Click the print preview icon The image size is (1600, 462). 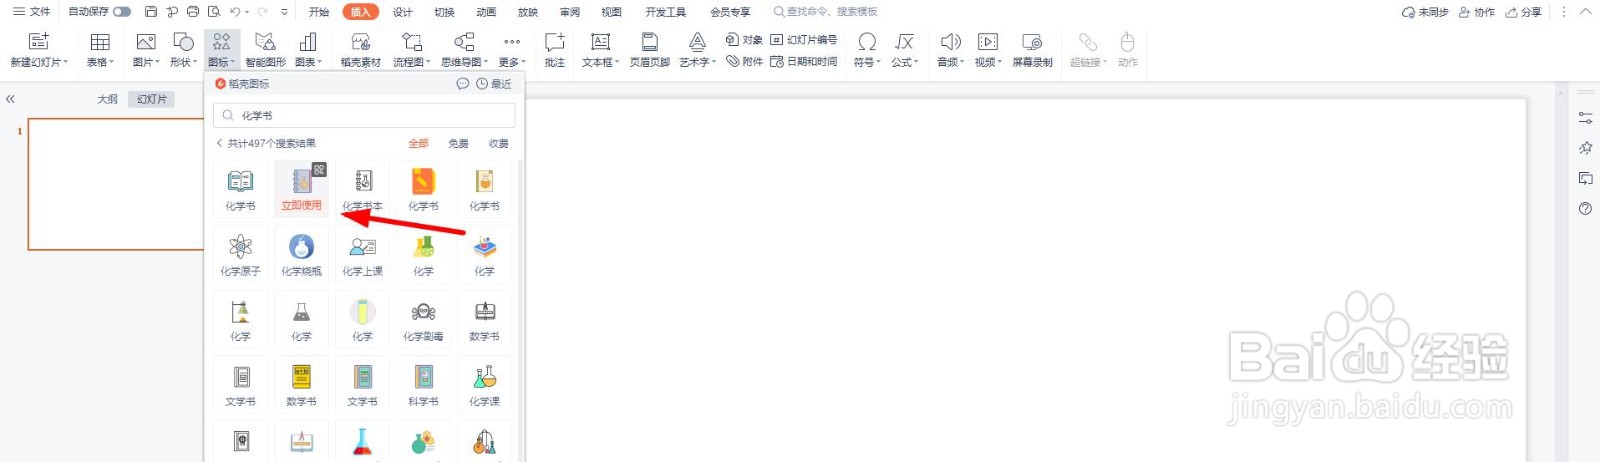pyautogui.click(x=214, y=12)
